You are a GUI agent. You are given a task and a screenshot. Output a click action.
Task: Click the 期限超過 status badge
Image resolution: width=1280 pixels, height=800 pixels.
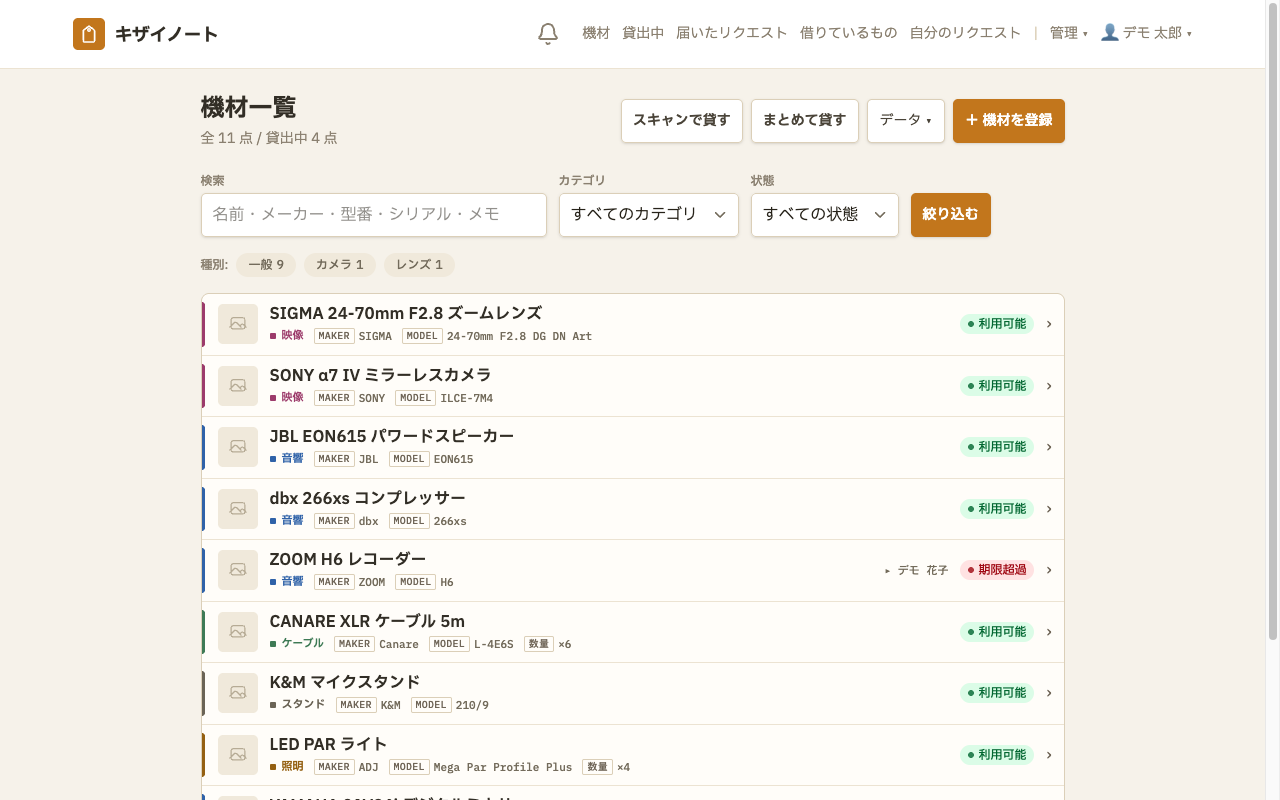coord(997,570)
